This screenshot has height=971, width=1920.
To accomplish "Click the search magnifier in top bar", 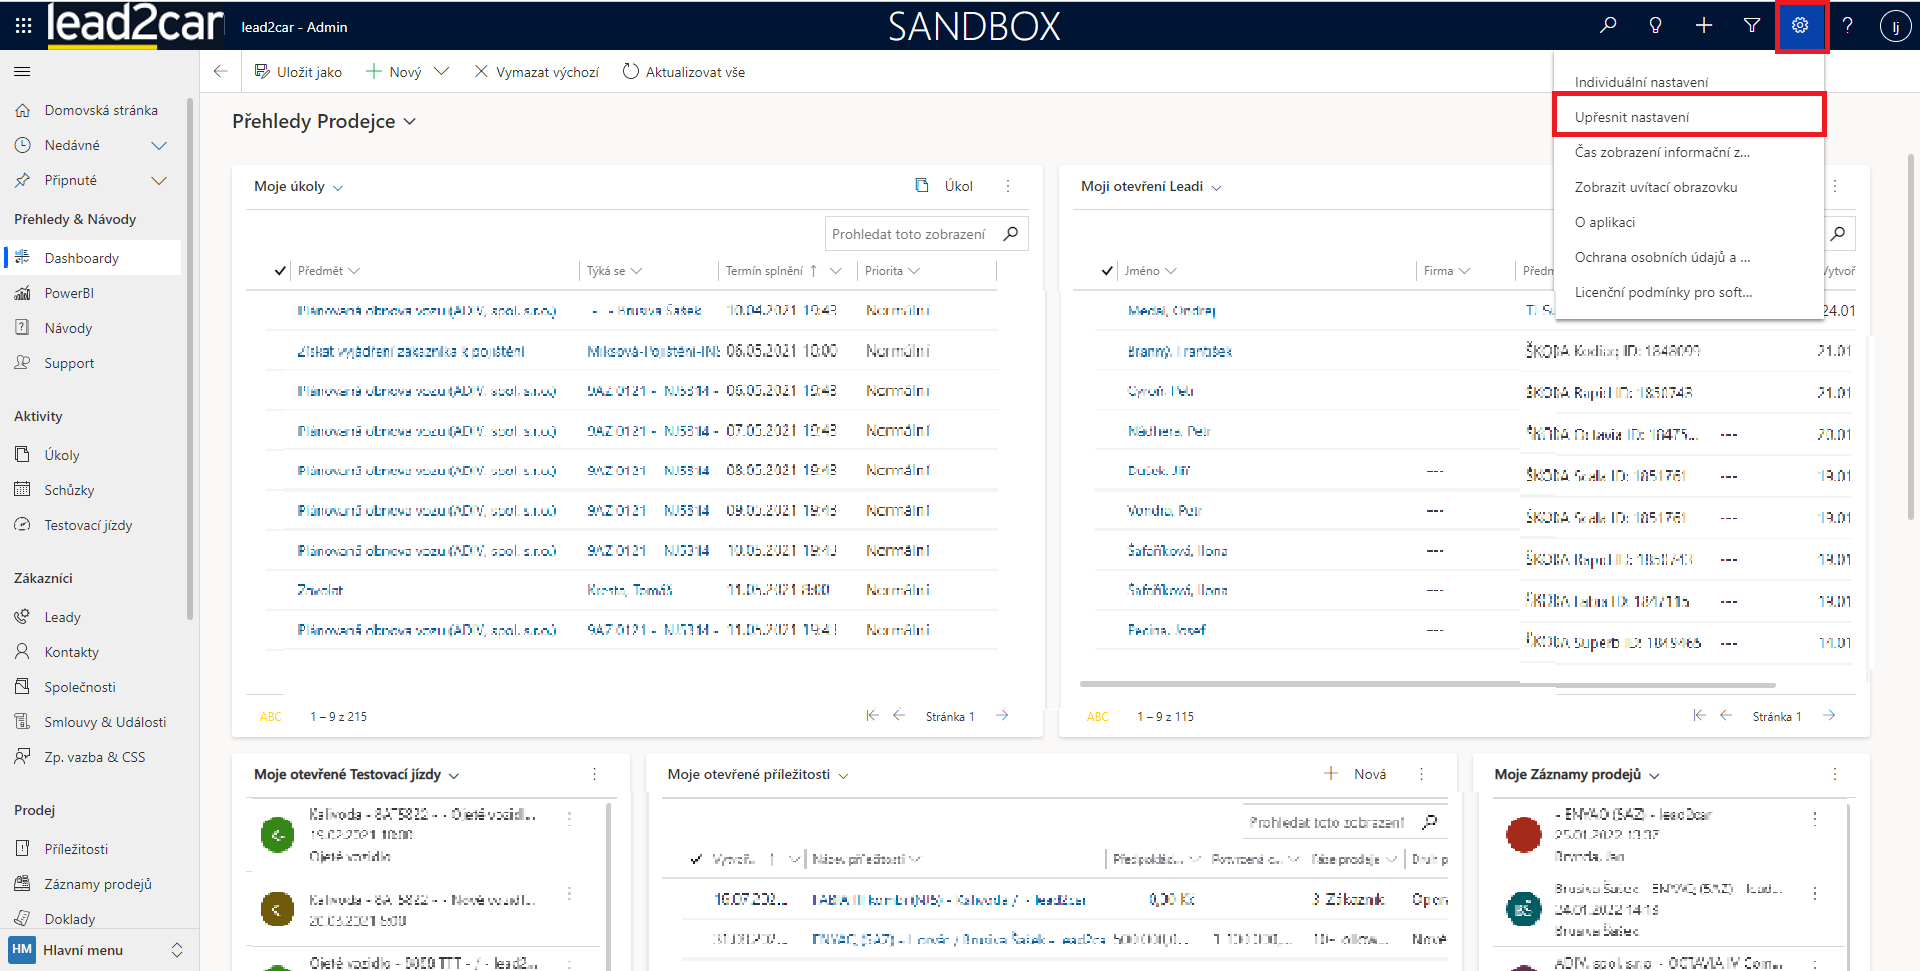I will [1608, 26].
